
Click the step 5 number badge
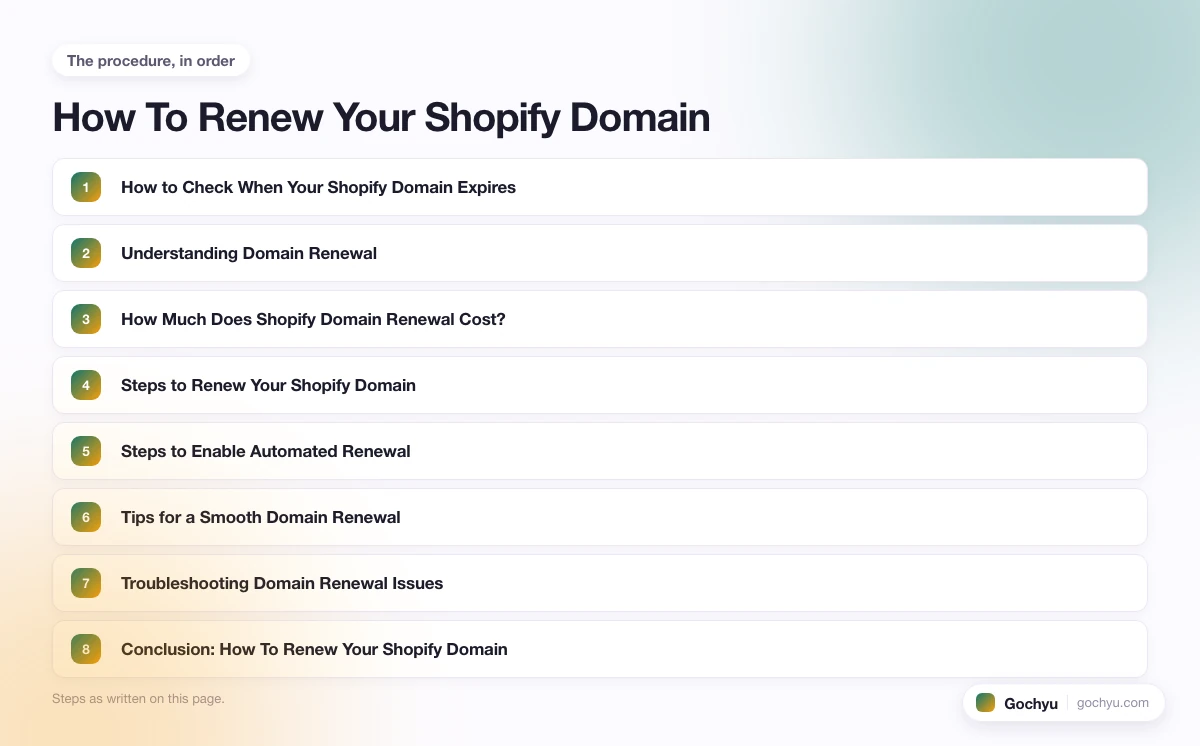tap(86, 451)
